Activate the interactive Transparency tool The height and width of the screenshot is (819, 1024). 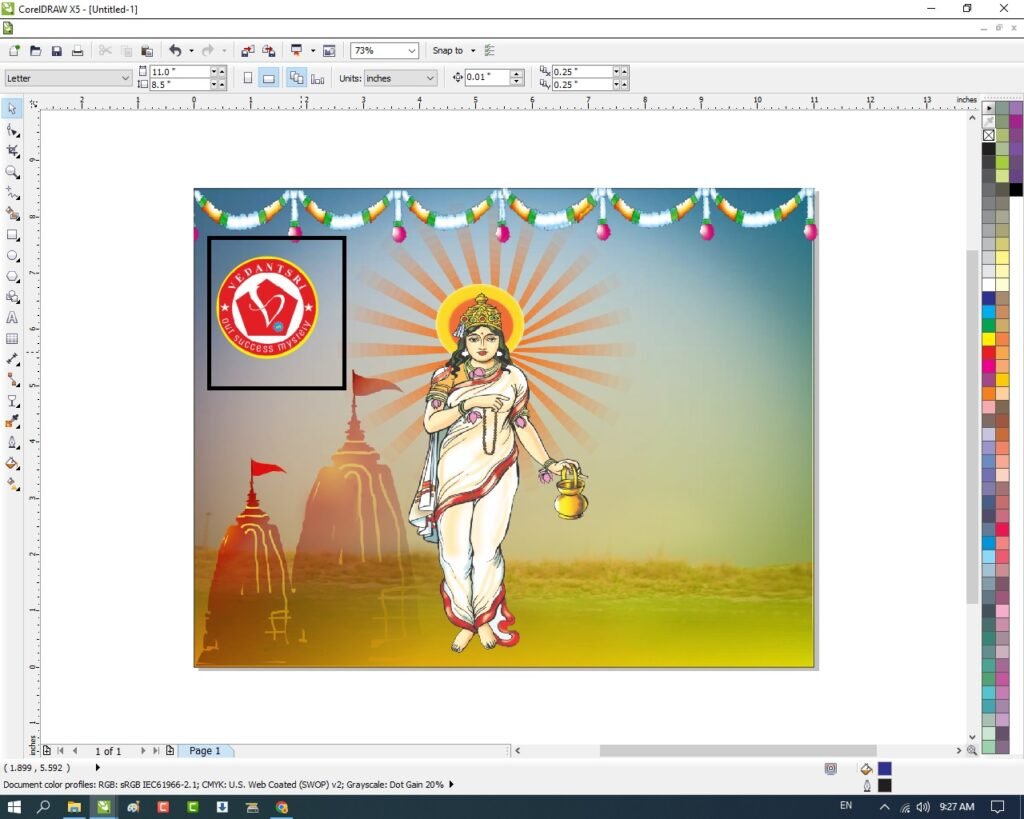point(12,401)
